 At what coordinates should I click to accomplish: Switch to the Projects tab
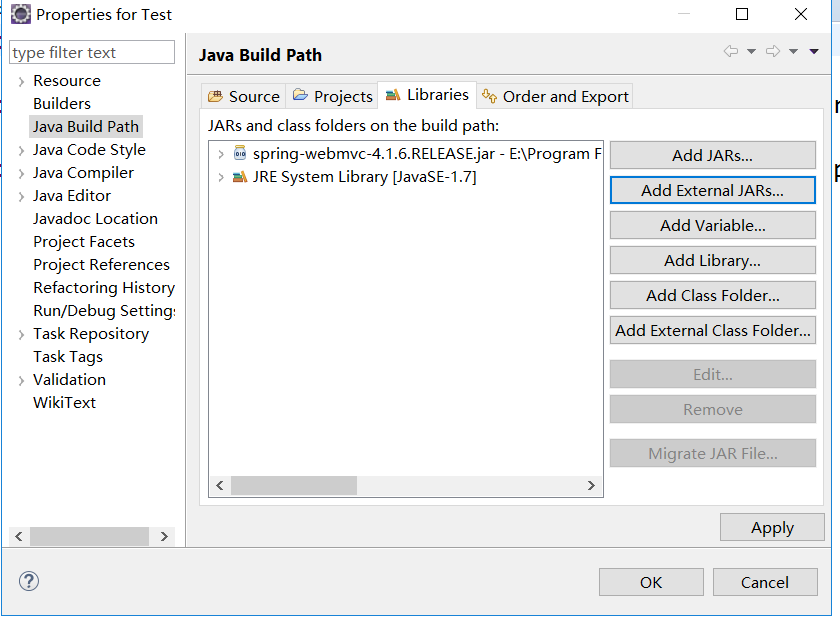(x=332, y=96)
